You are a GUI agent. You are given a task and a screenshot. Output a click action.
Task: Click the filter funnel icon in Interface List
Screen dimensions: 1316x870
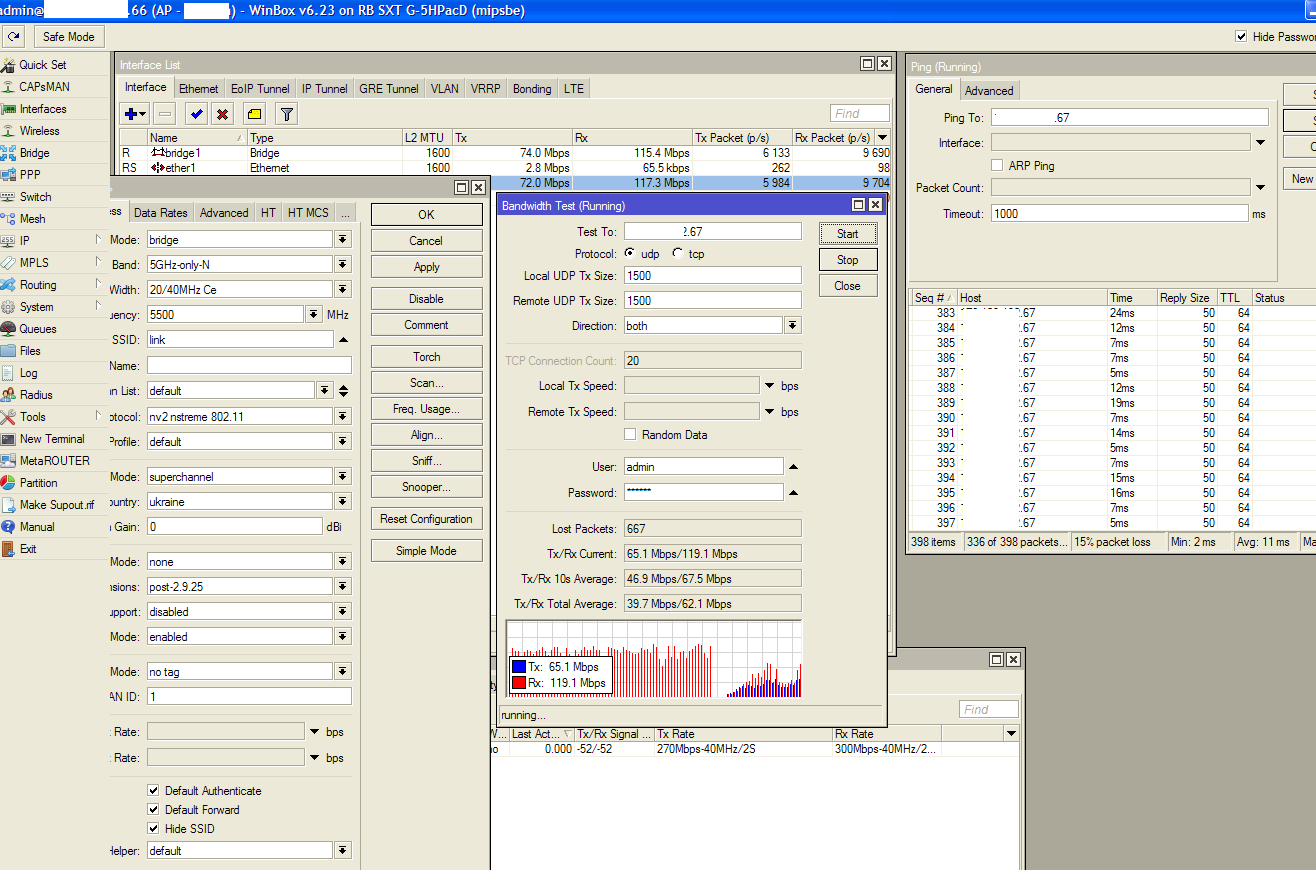coord(286,114)
